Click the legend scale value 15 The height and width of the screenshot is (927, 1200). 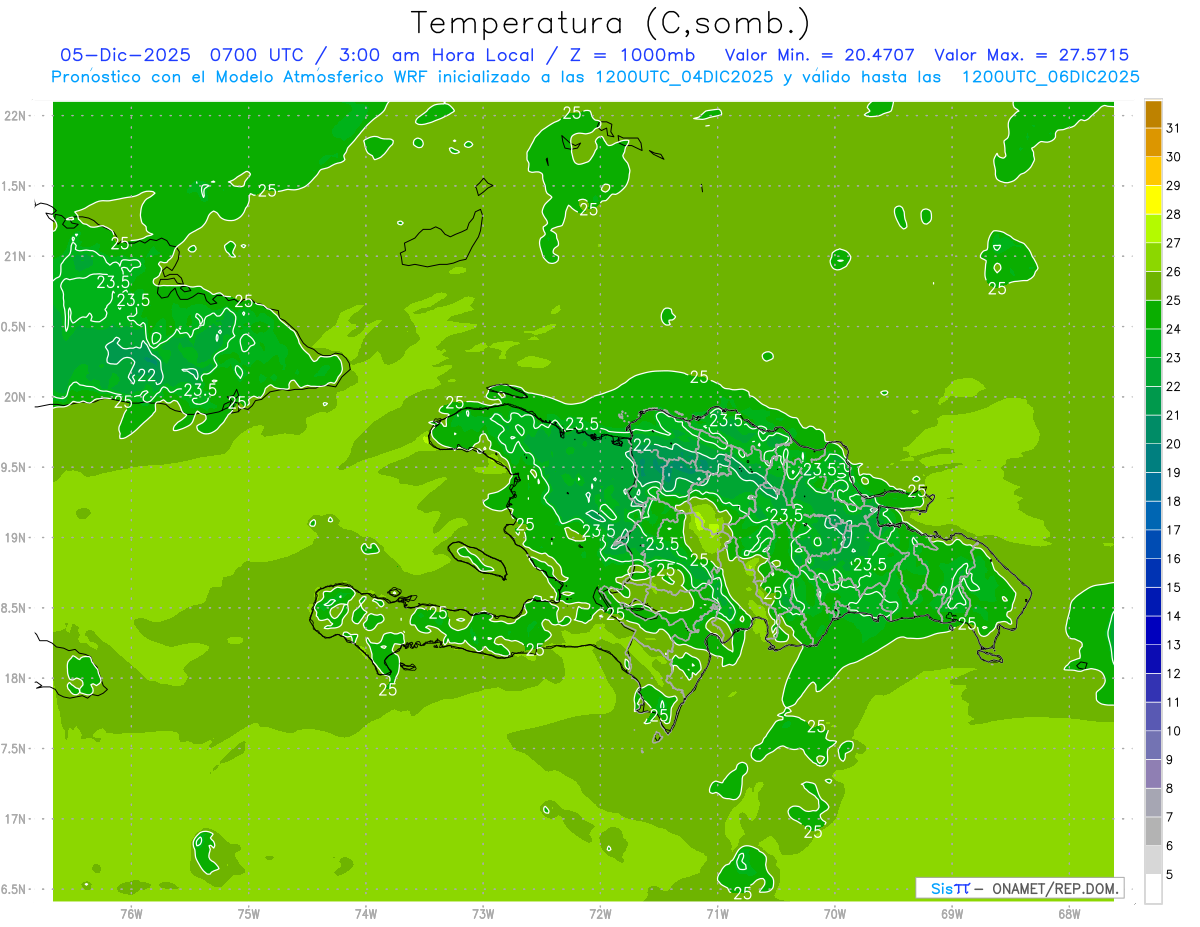[x=1173, y=587]
